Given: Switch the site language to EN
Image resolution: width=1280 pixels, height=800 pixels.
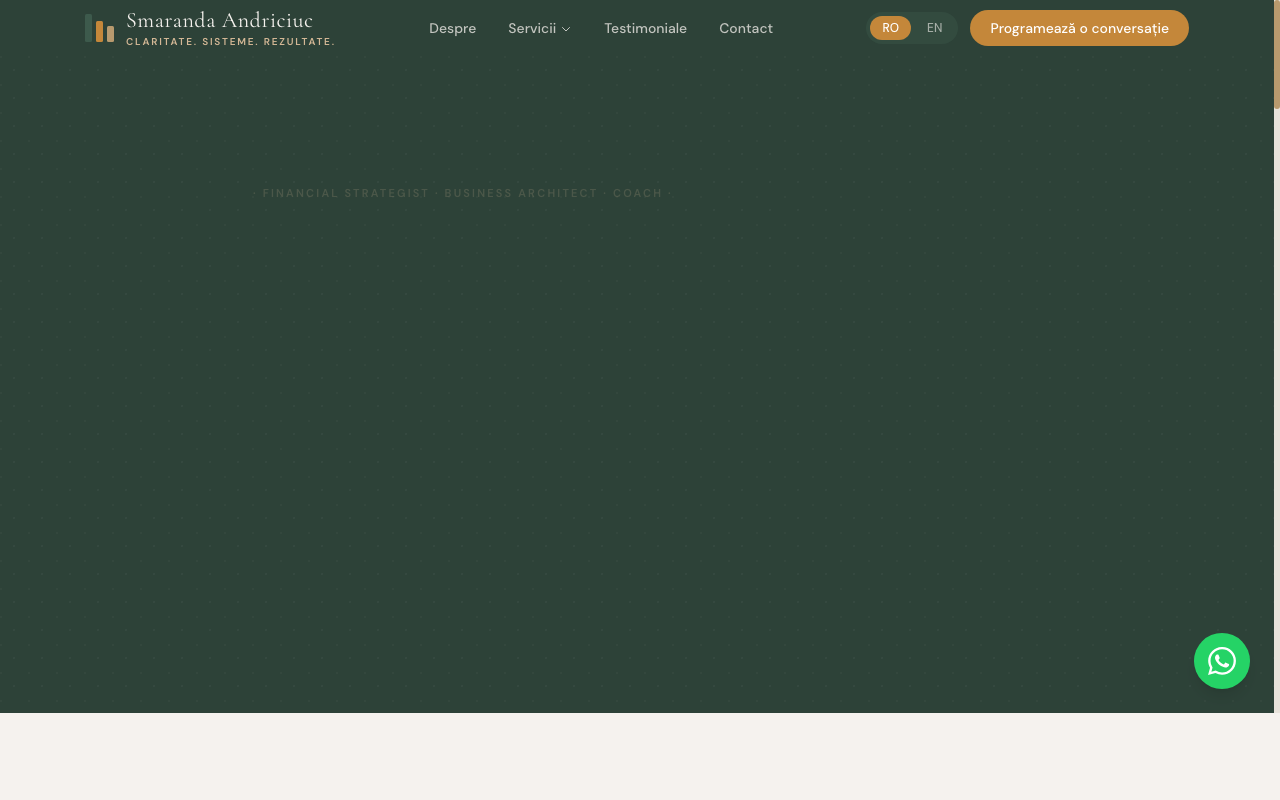Looking at the screenshot, I should [934, 28].
